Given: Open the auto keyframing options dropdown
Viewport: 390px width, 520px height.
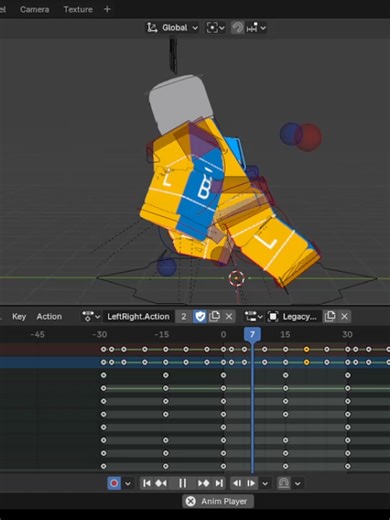Looking at the screenshot, I should click(x=128, y=483).
